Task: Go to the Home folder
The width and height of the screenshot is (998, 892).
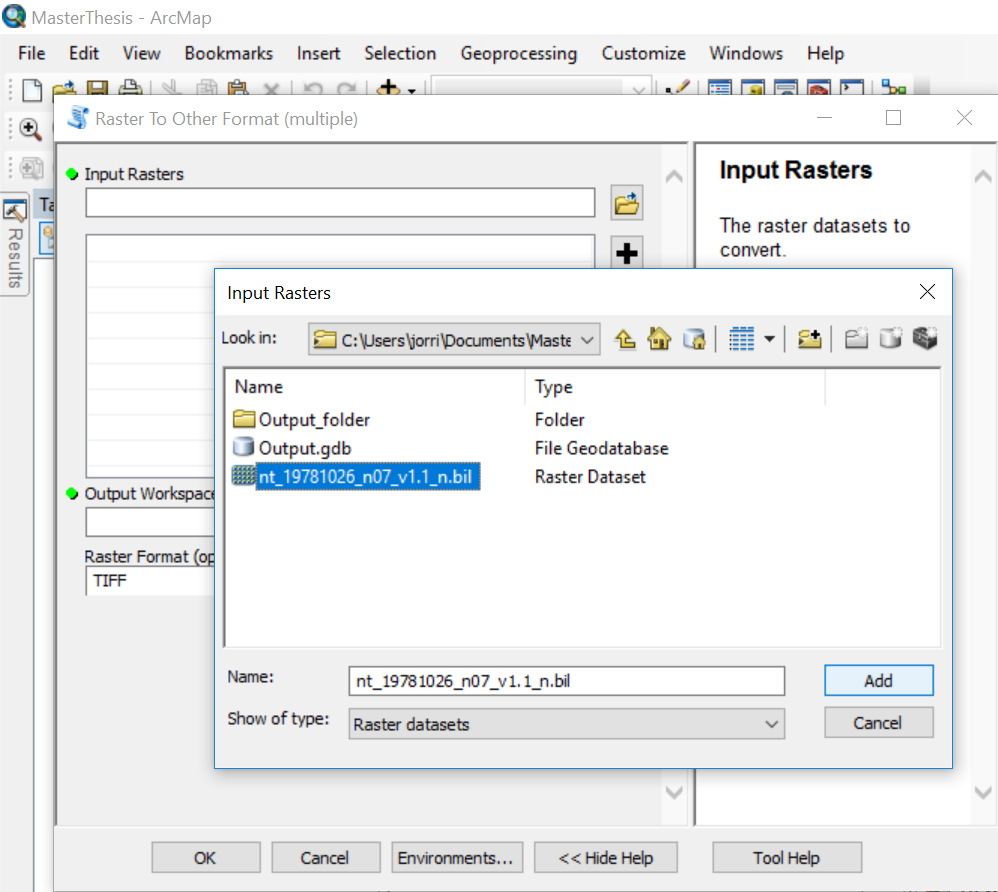Action: (659, 339)
